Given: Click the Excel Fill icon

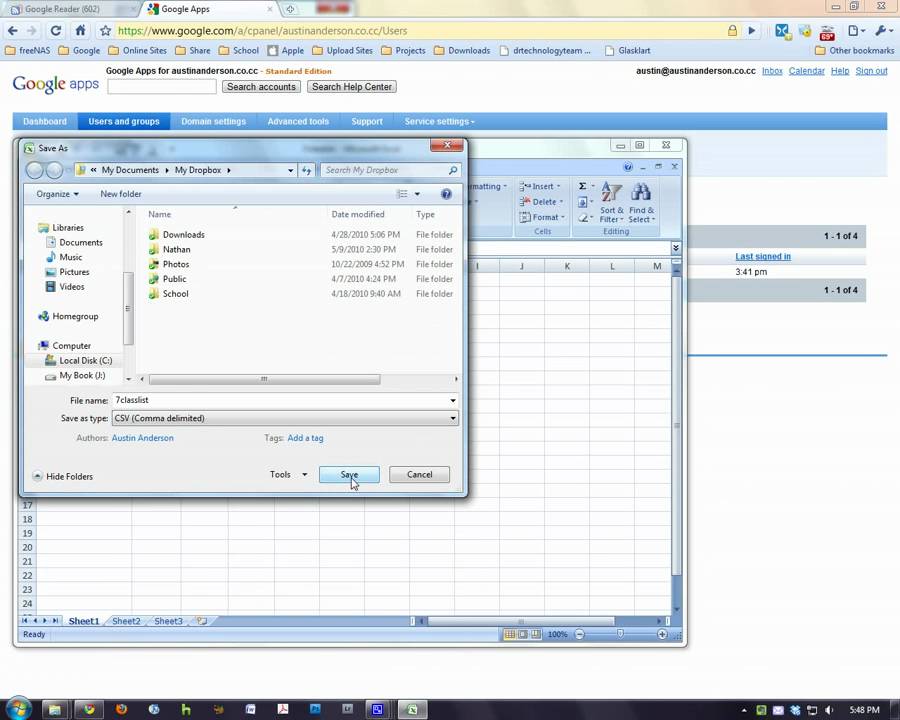Looking at the screenshot, I should (x=582, y=202).
